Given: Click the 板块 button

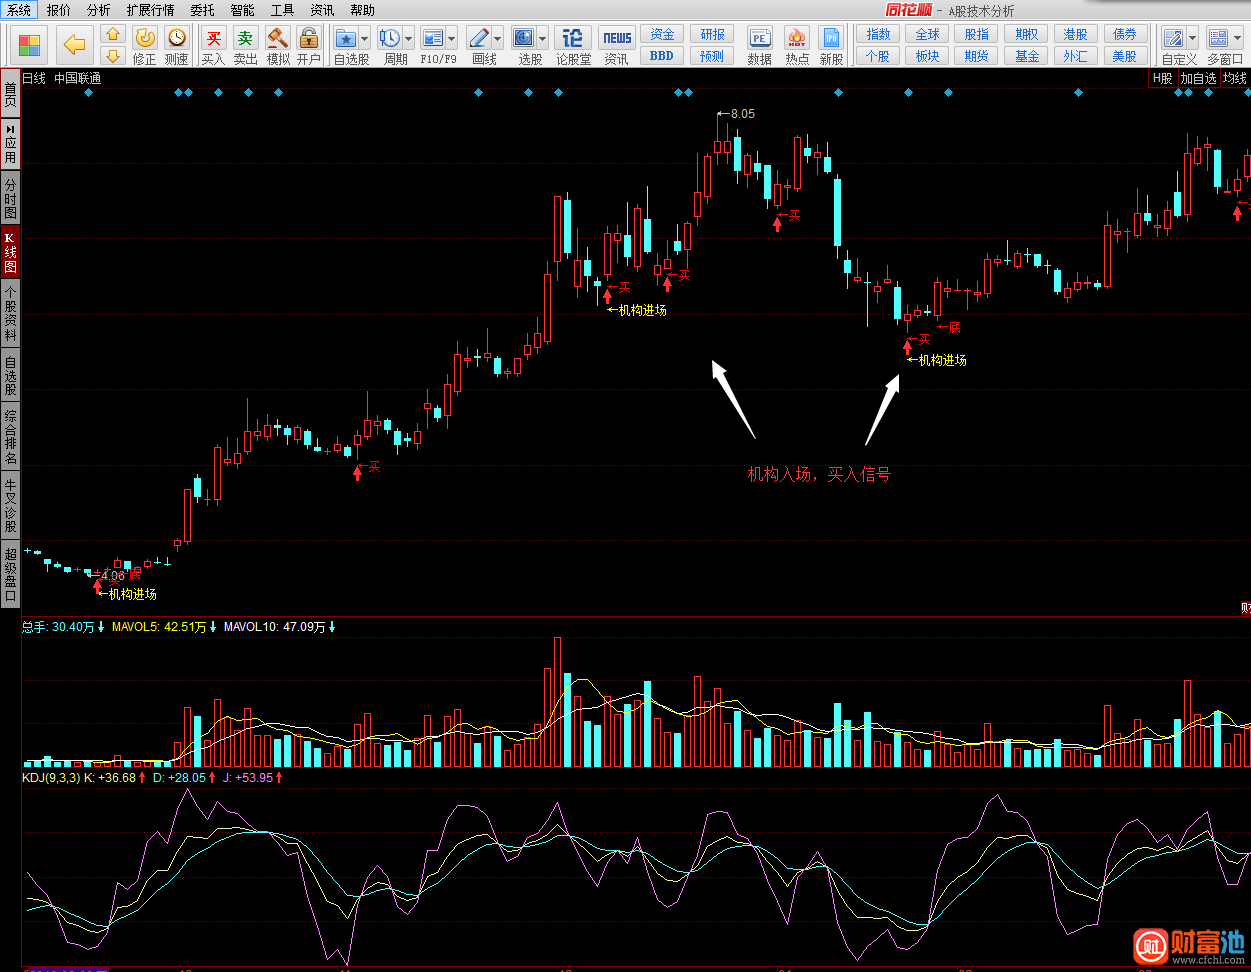Looking at the screenshot, I should [928, 56].
